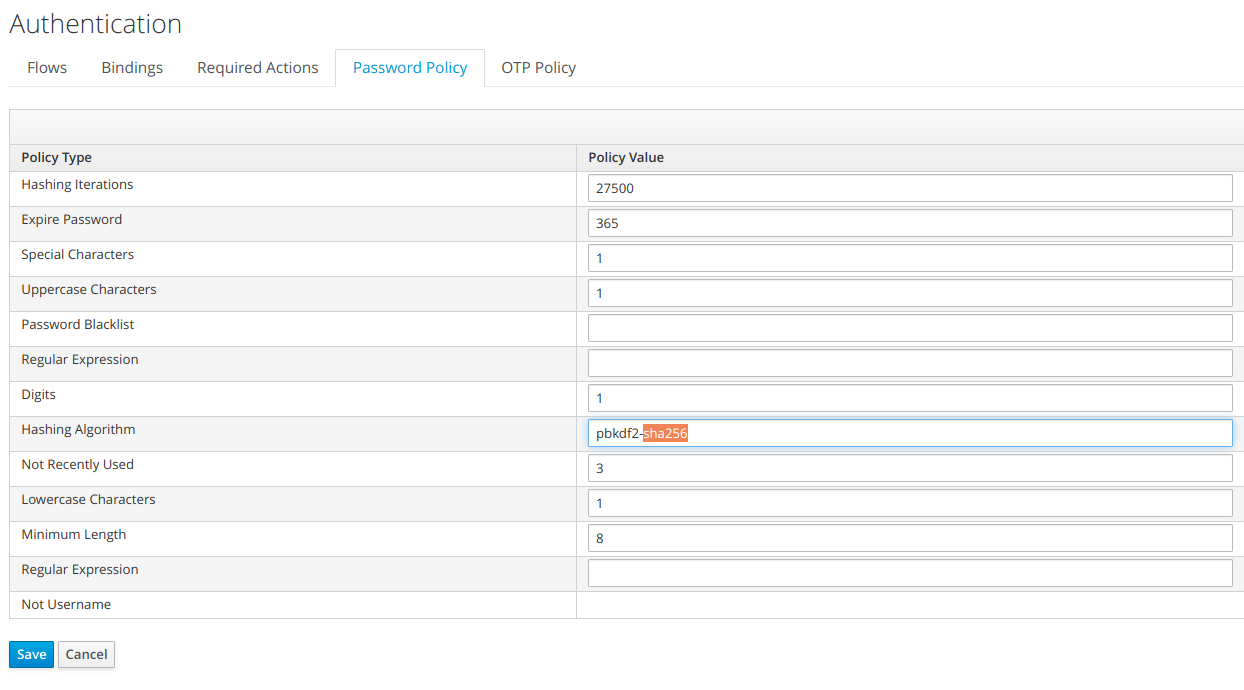Click the empty Password Blacklist field

(x=910, y=327)
